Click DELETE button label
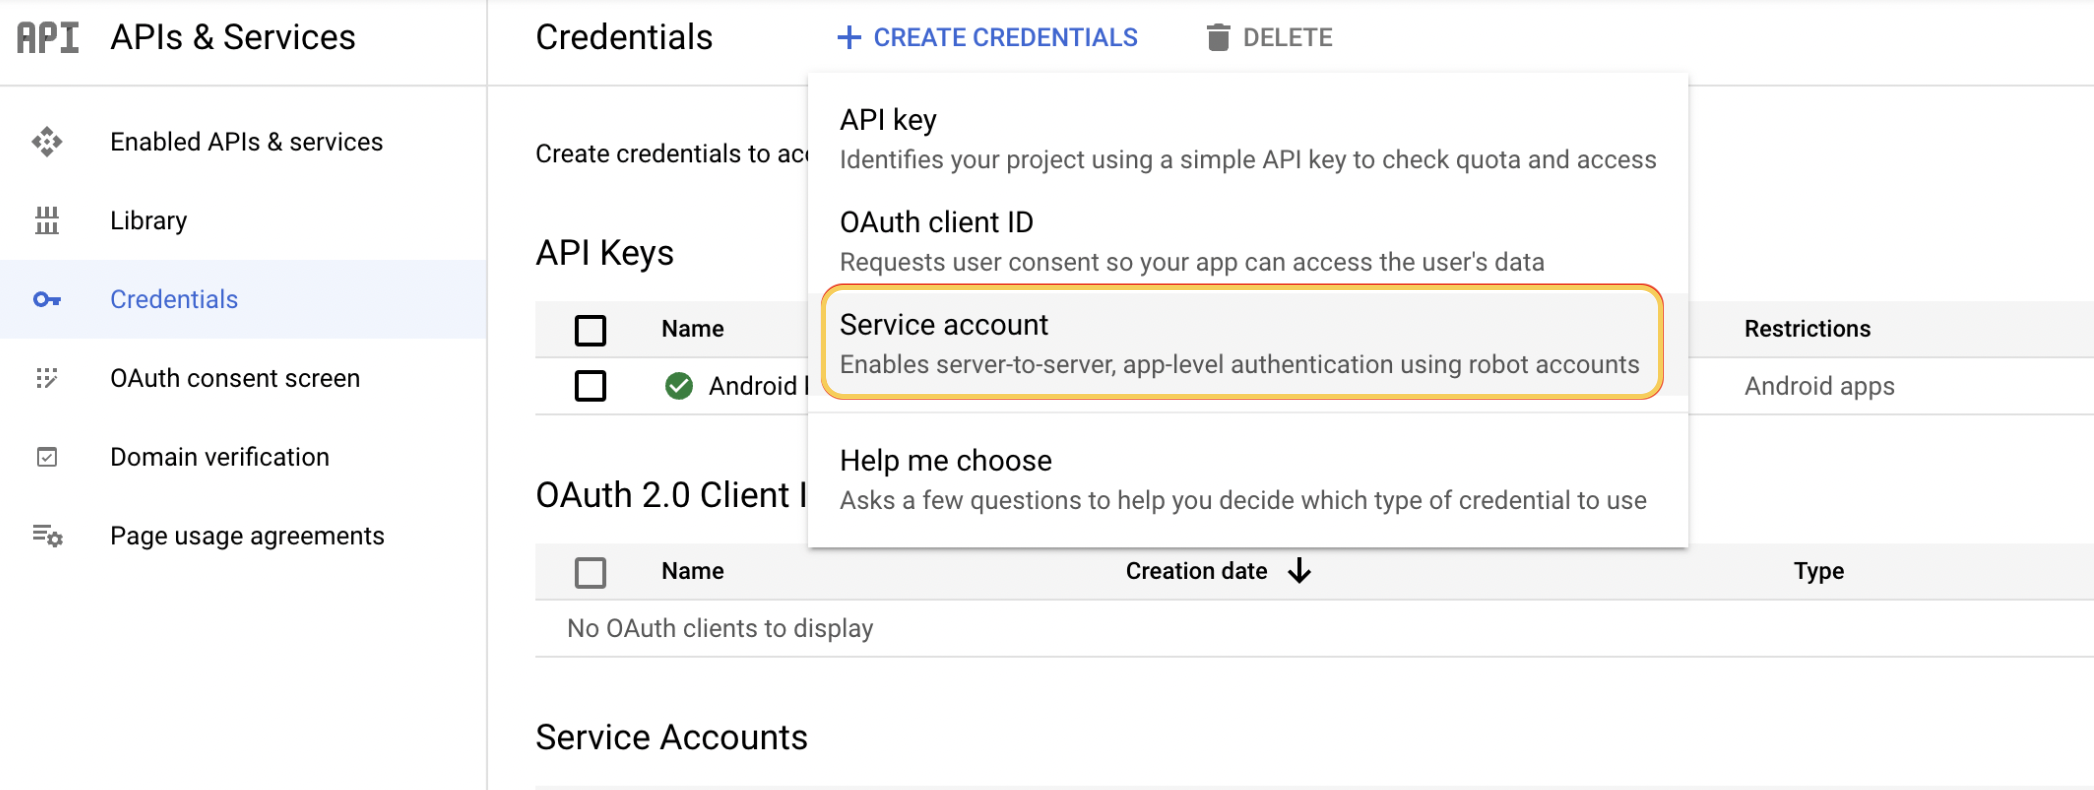The height and width of the screenshot is (790, 2094). click(1287, 38)
